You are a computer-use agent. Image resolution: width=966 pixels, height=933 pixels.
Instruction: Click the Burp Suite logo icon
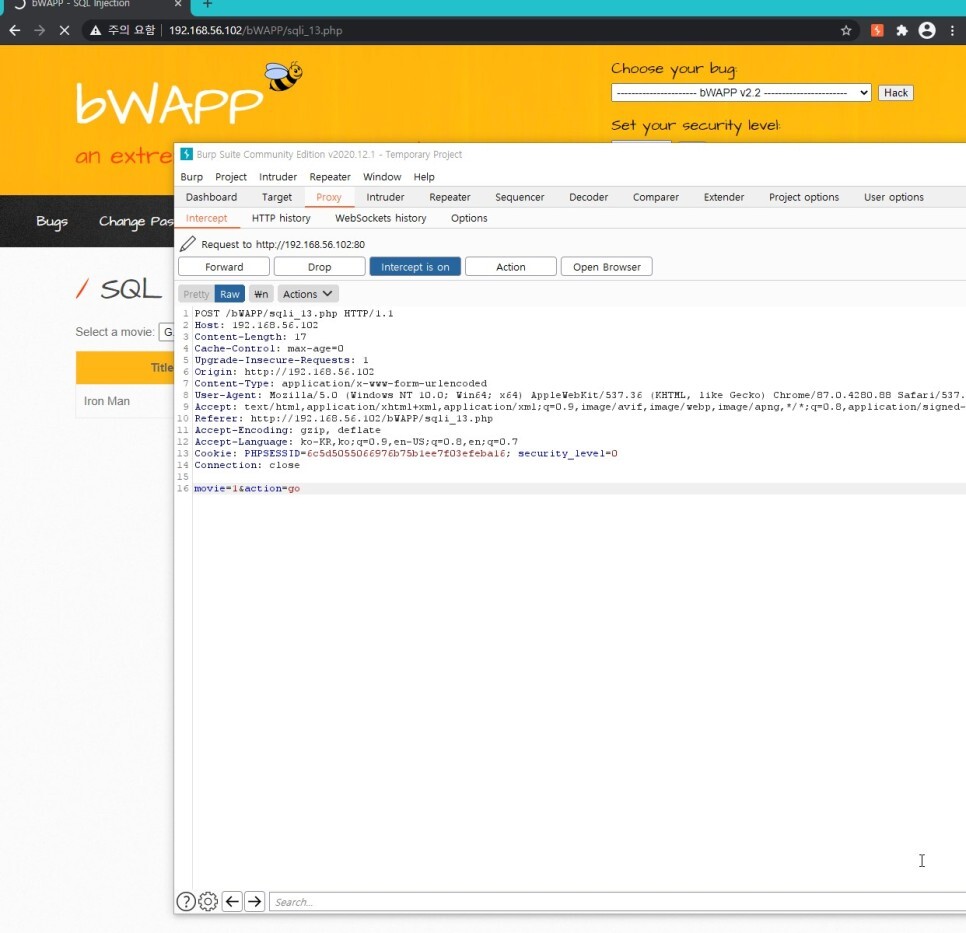click(x=186, y=154)
